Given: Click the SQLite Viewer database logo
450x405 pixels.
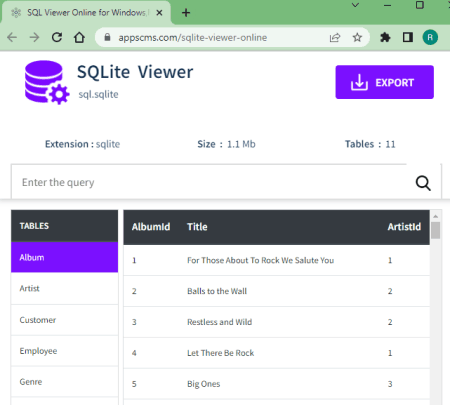Looking at the screenshot, I should click(47, 82).
